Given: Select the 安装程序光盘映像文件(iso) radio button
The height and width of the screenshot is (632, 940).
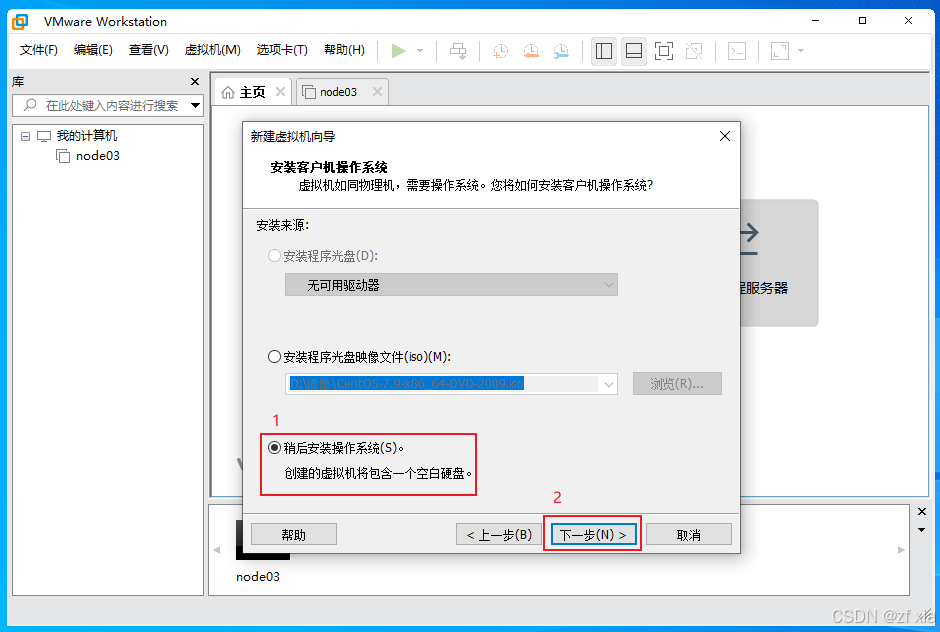Looking at the screenshot, I should point(274,357).
